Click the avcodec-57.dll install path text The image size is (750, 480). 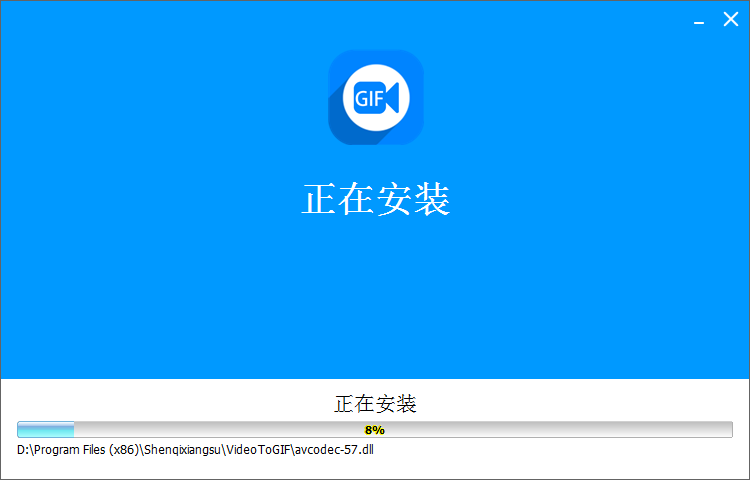pos(195,450)
